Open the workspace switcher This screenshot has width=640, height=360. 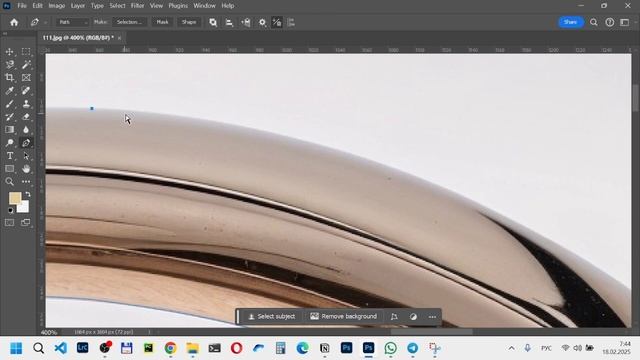pos(624,22)
